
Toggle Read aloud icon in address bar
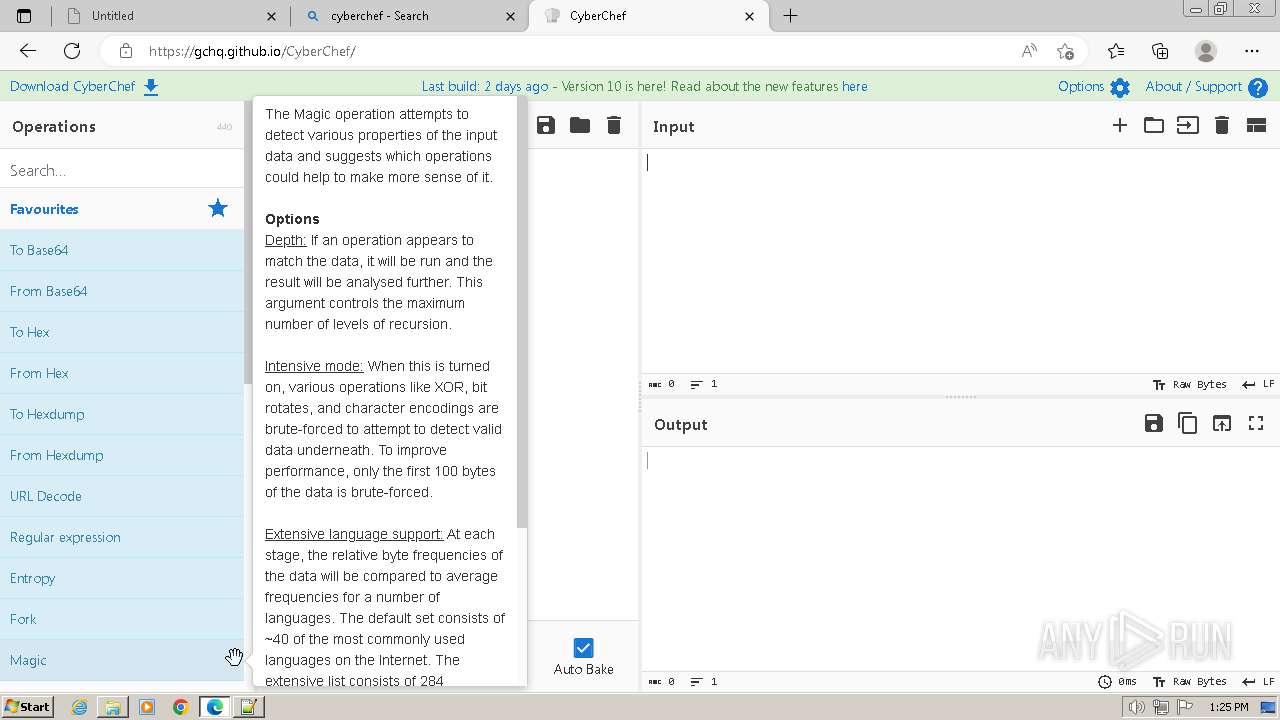pyautogui.click(x=1028, y=51)
